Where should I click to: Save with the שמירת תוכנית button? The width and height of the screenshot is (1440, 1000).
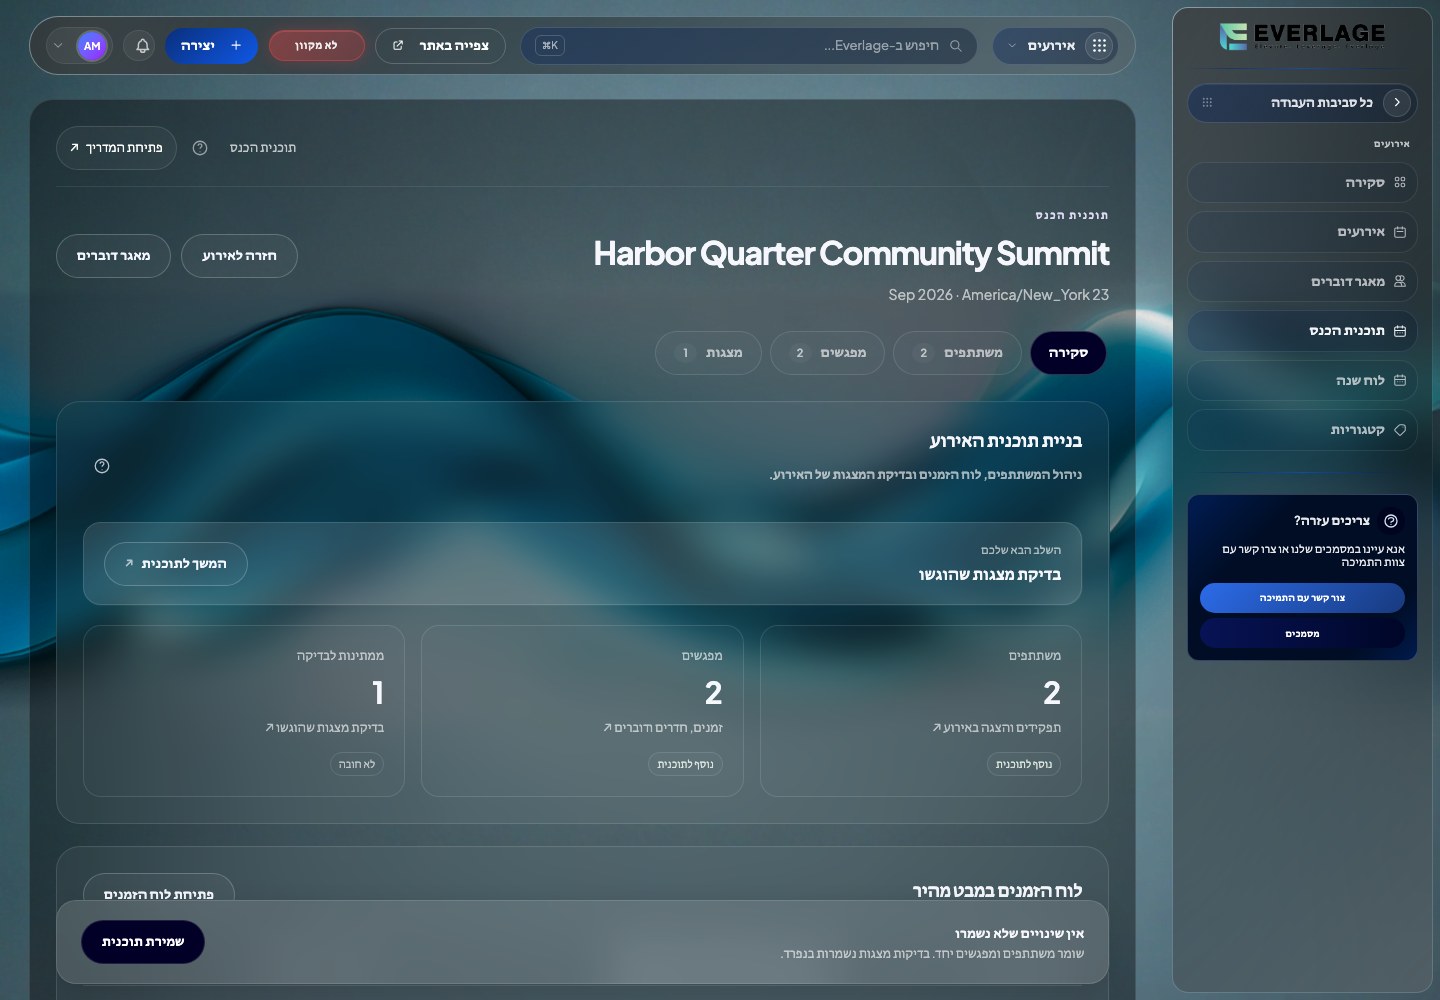[x=143, y=942]
